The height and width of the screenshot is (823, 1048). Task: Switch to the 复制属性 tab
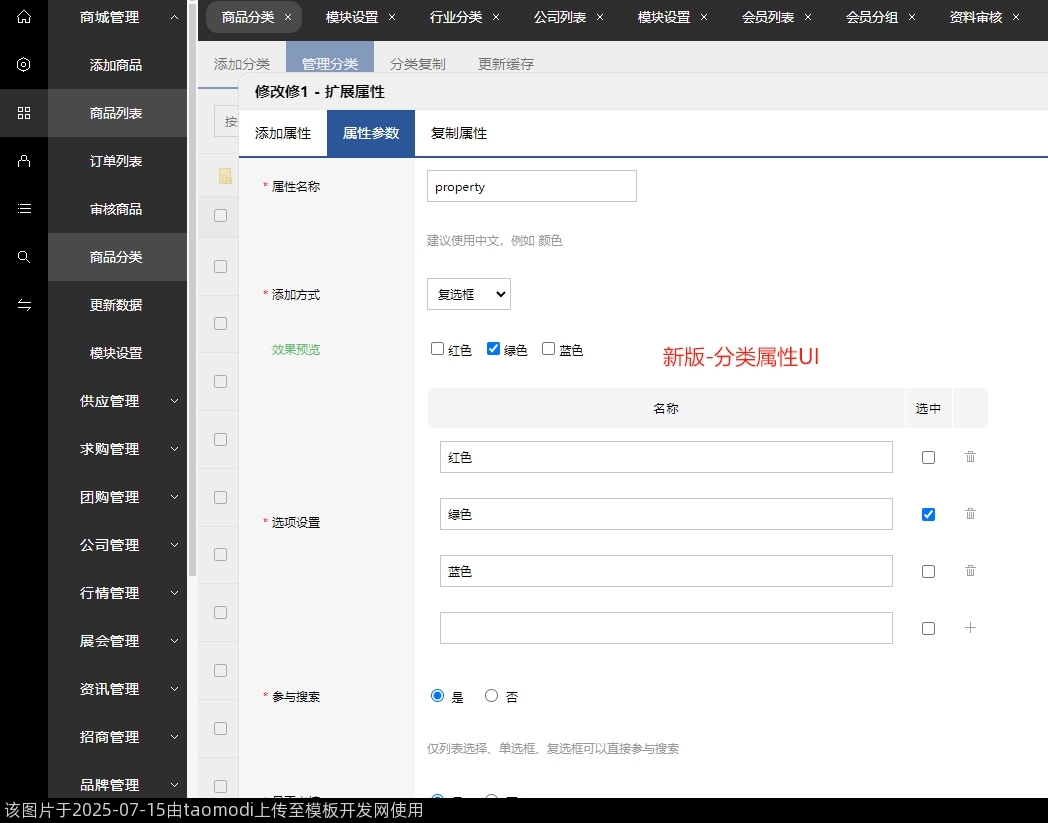tap(459, 133)
